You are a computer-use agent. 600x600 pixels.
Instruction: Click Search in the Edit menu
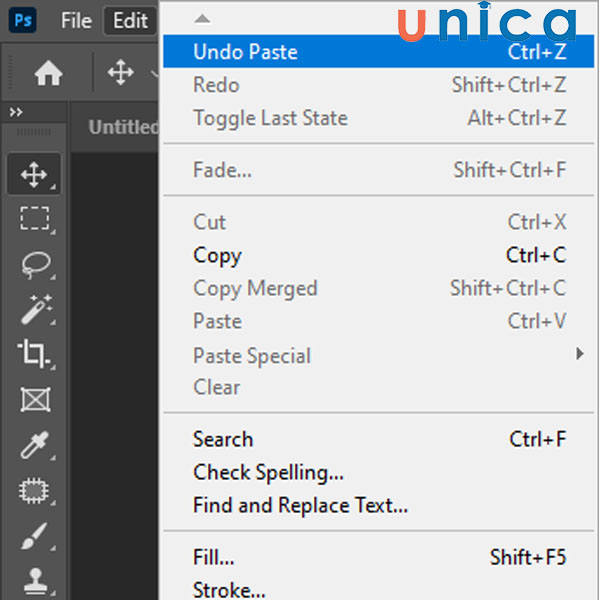(223, 439)
